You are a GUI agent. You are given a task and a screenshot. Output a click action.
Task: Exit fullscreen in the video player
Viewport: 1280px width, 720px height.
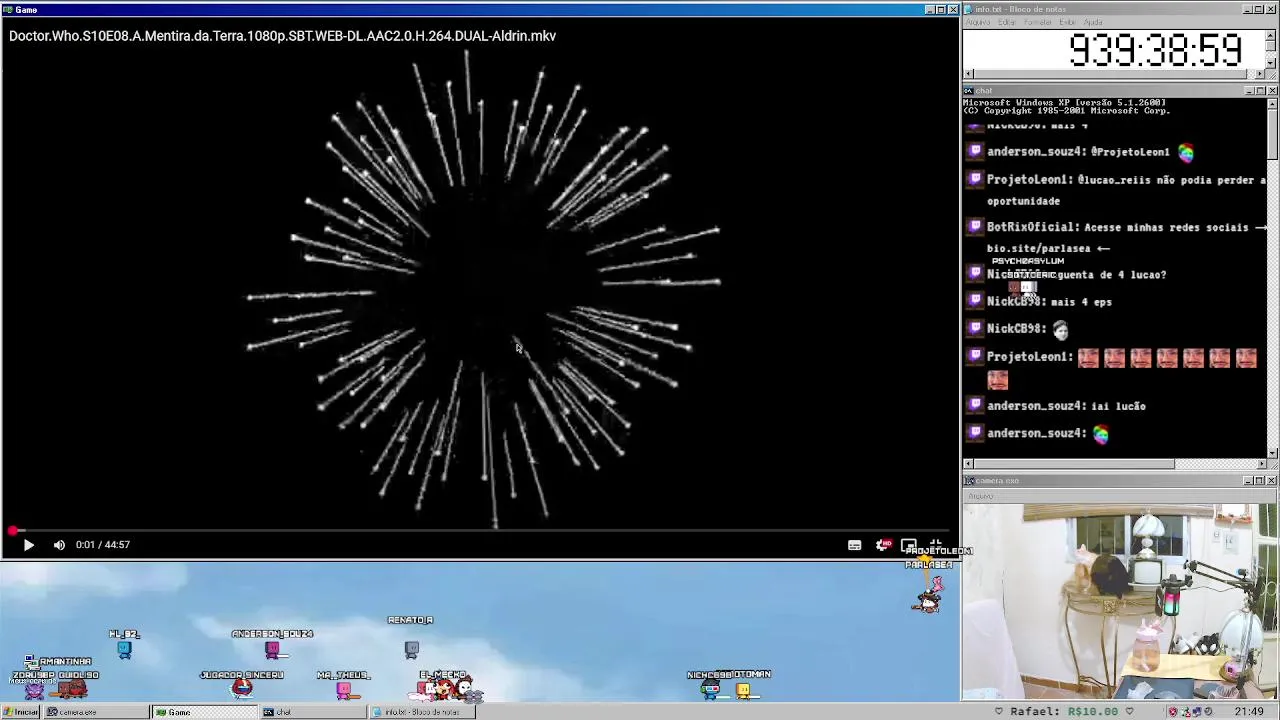point(936,545)
